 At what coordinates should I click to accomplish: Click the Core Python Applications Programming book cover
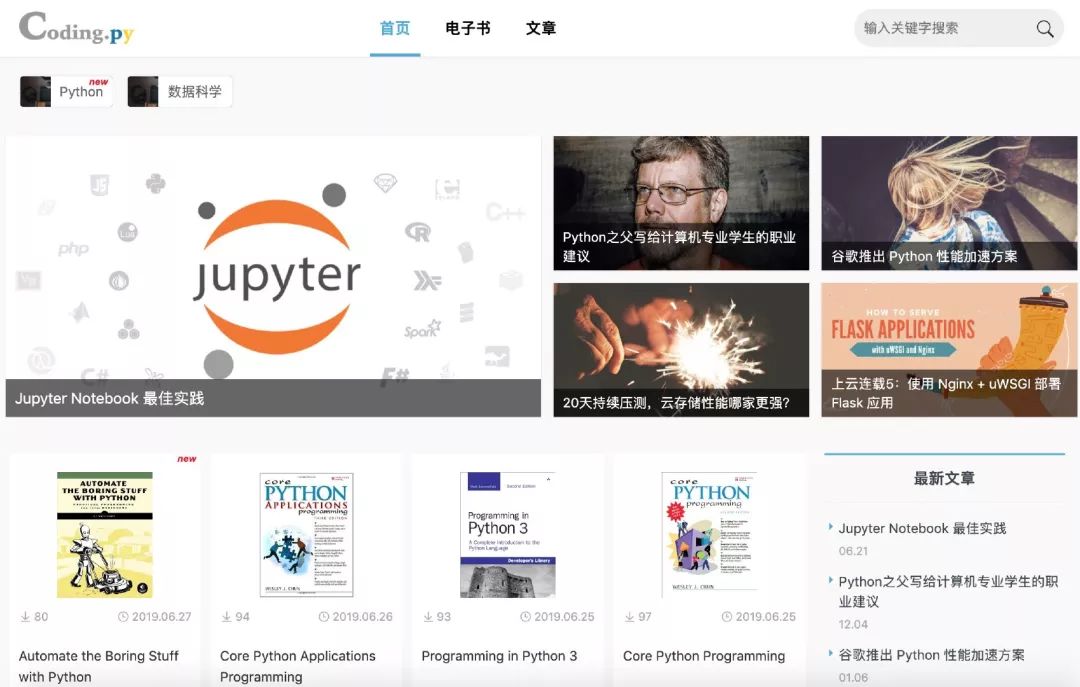(x=307, y=535)
